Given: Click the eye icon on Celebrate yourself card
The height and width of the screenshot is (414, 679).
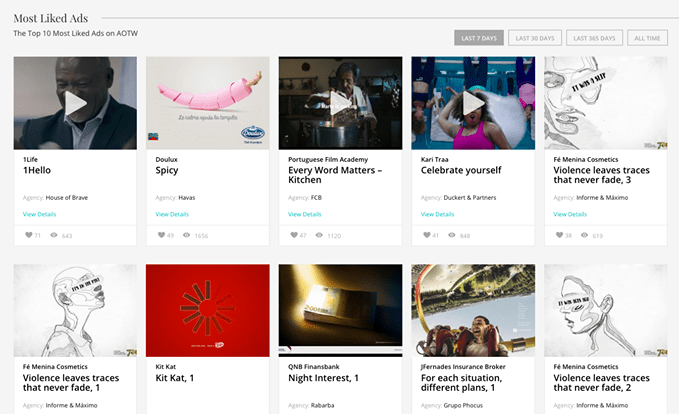Looking at the screenshot, I should pyautogui.click(x=452, y=235).
